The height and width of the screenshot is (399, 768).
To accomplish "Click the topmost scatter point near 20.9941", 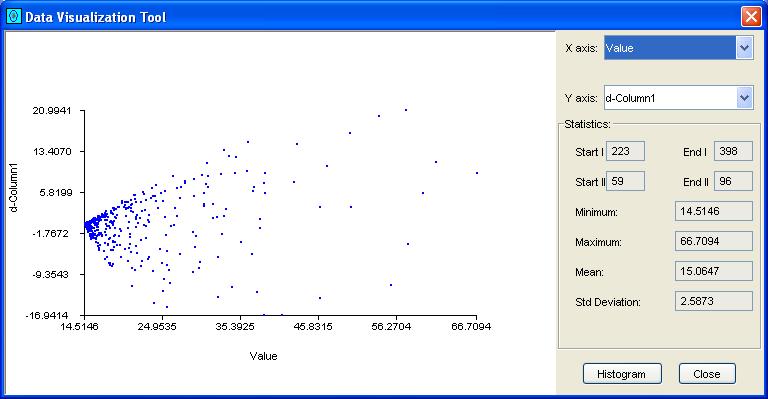I will pos(406,110).
